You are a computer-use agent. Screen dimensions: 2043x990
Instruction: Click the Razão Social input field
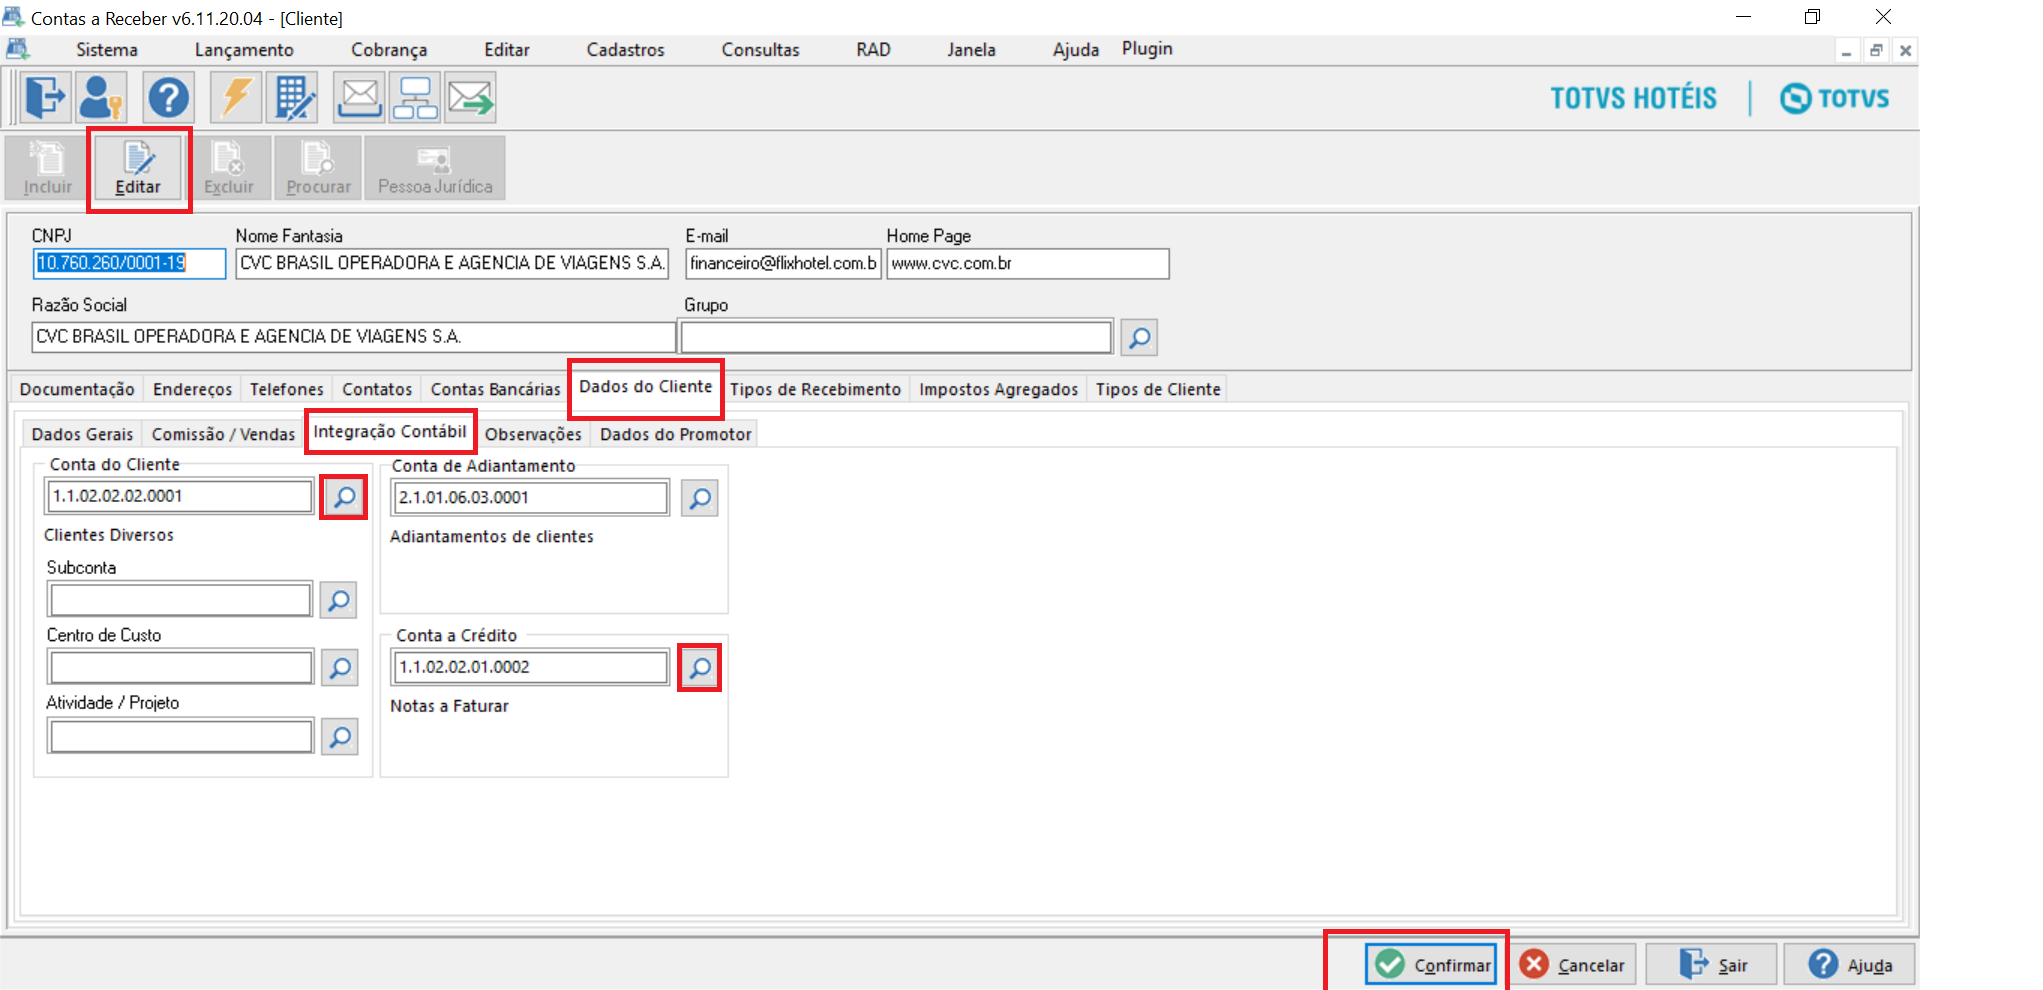354,337
